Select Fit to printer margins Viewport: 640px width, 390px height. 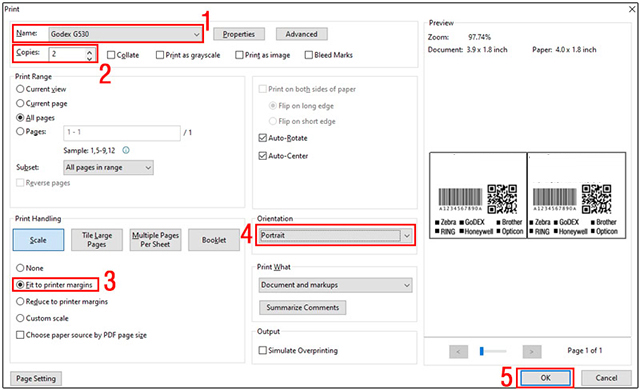click(20, 285)
